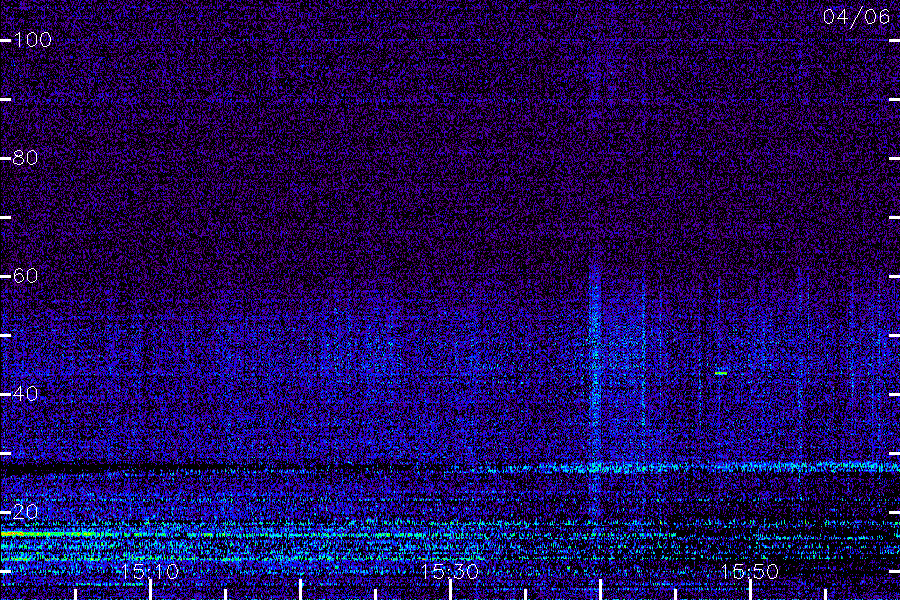This screenshot has height=600, width=900.
Task: Click the 20 frequency axis label
Action: click(25, 512)
